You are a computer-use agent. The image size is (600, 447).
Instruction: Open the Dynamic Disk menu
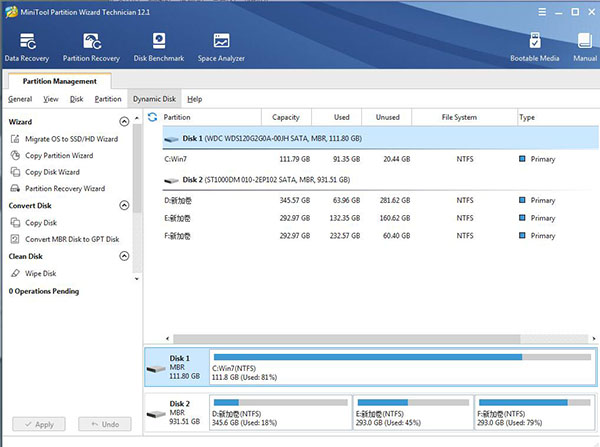tap(154, 99)
